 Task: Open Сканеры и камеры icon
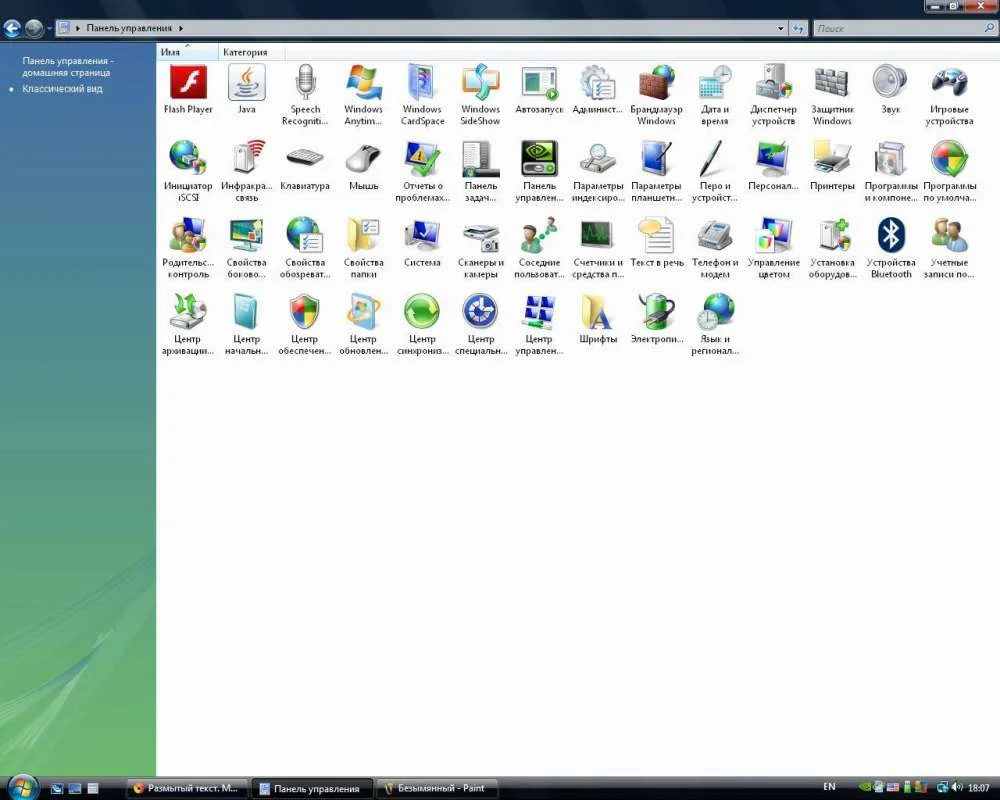click(480, 248)
